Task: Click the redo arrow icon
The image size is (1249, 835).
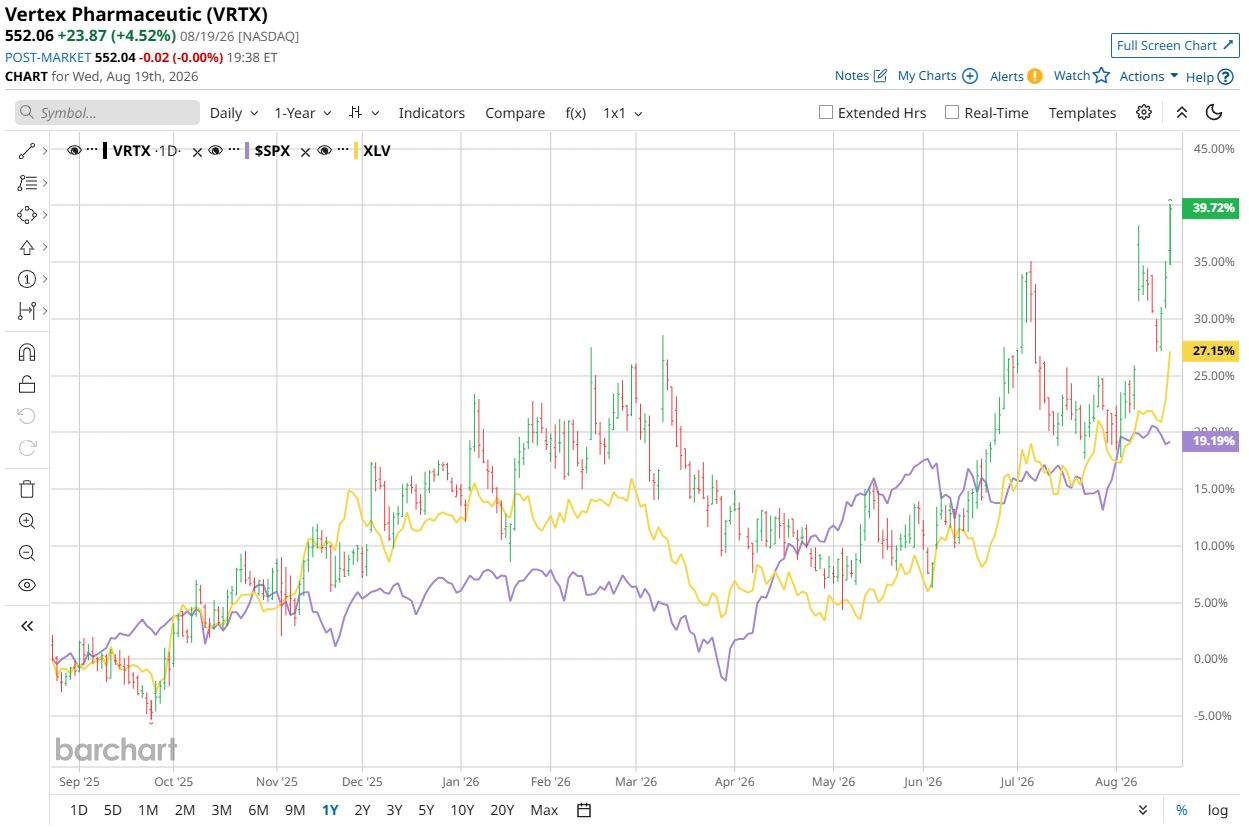Action: click(x=27, y=448)
